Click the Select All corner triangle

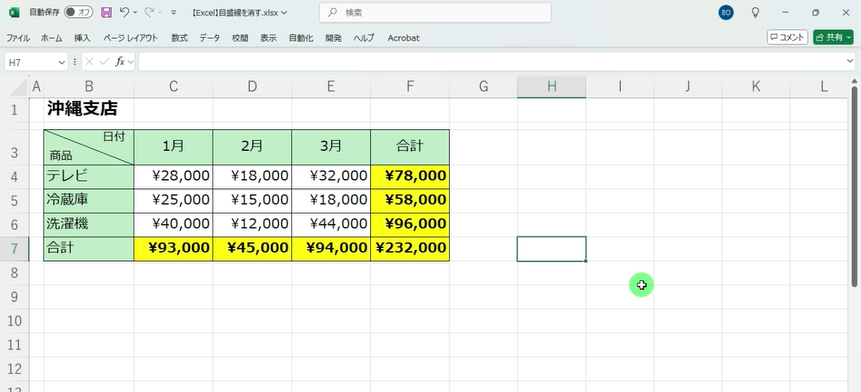[19, 87]
